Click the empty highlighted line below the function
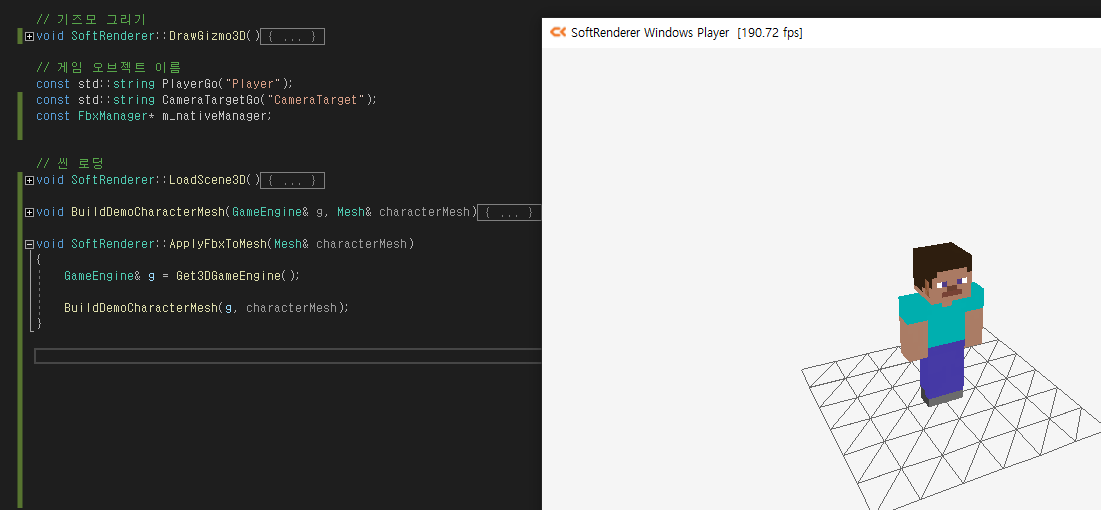Viewport: 1101px width, 510px height. [x=280, y=356]
